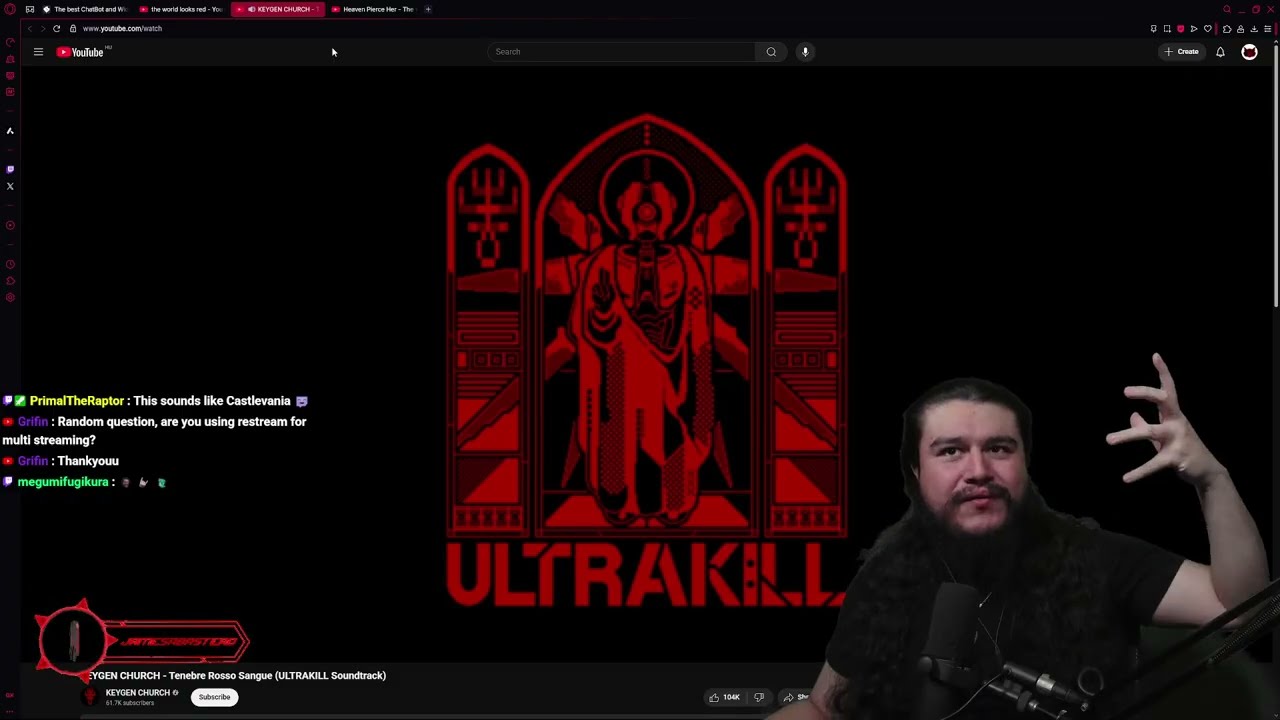The image size is (1280, 720).
Task: Show browser downloads
Action: 1254,29
